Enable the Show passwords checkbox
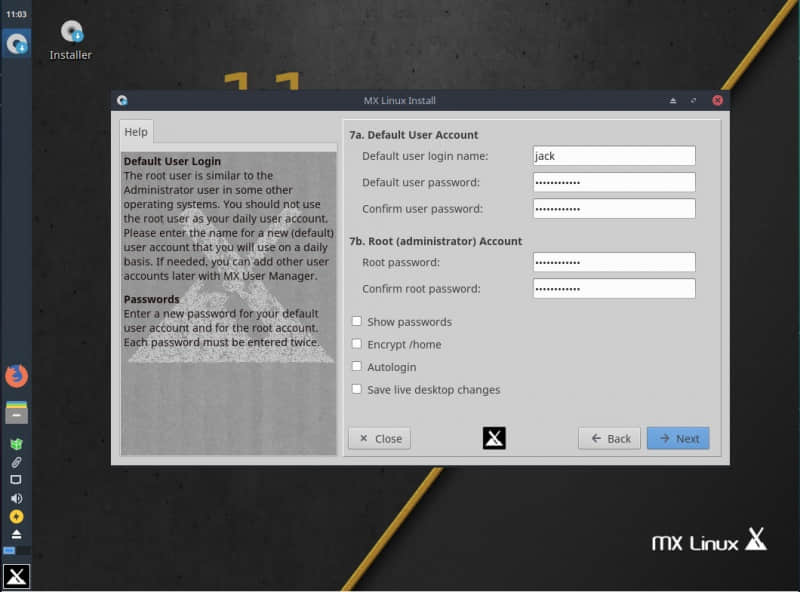The image size is (800, 592). [357, 322]
